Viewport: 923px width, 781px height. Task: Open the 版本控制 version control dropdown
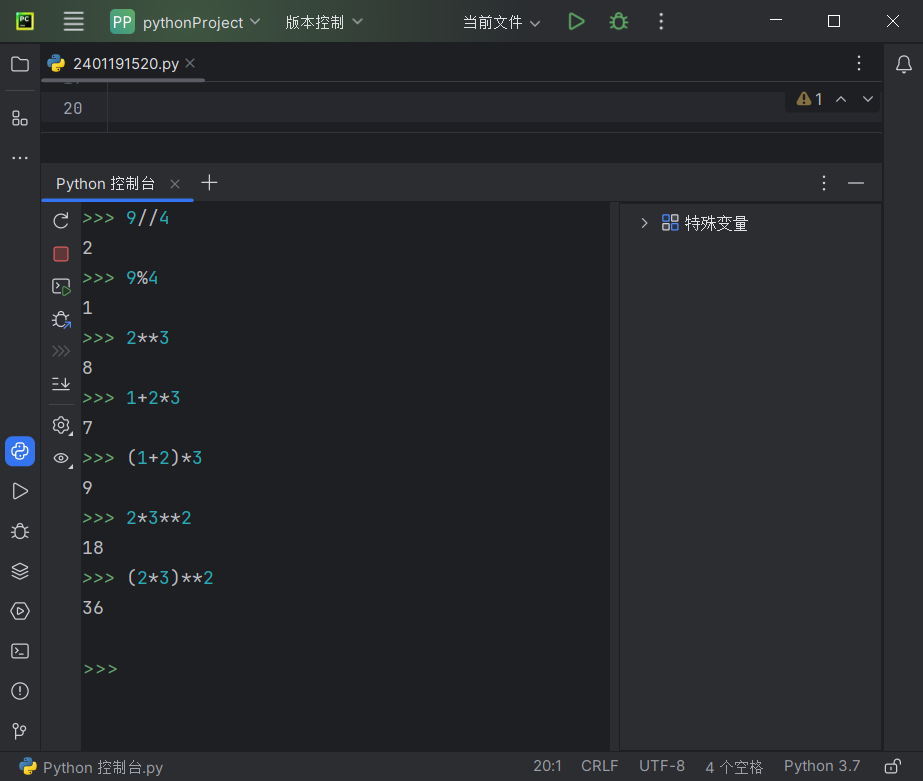(324, 22)
